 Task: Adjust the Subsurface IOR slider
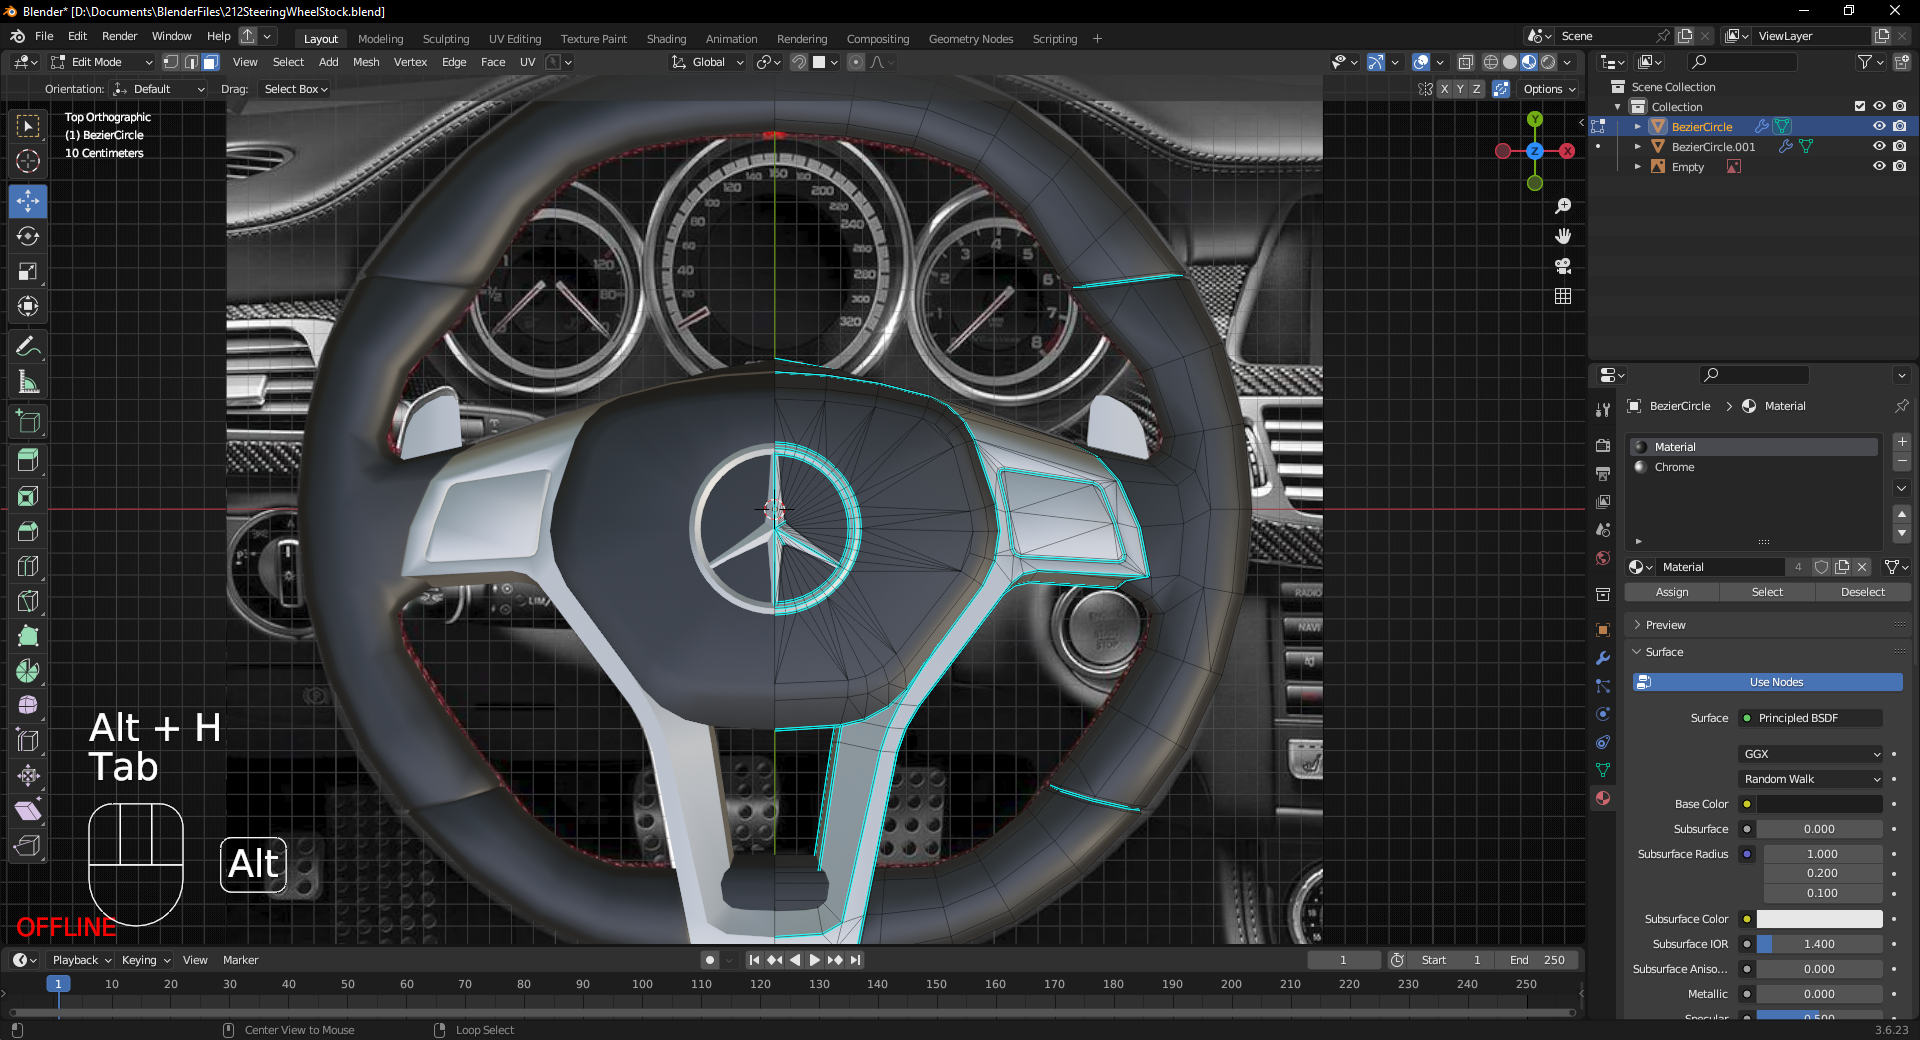(1820, 944)
